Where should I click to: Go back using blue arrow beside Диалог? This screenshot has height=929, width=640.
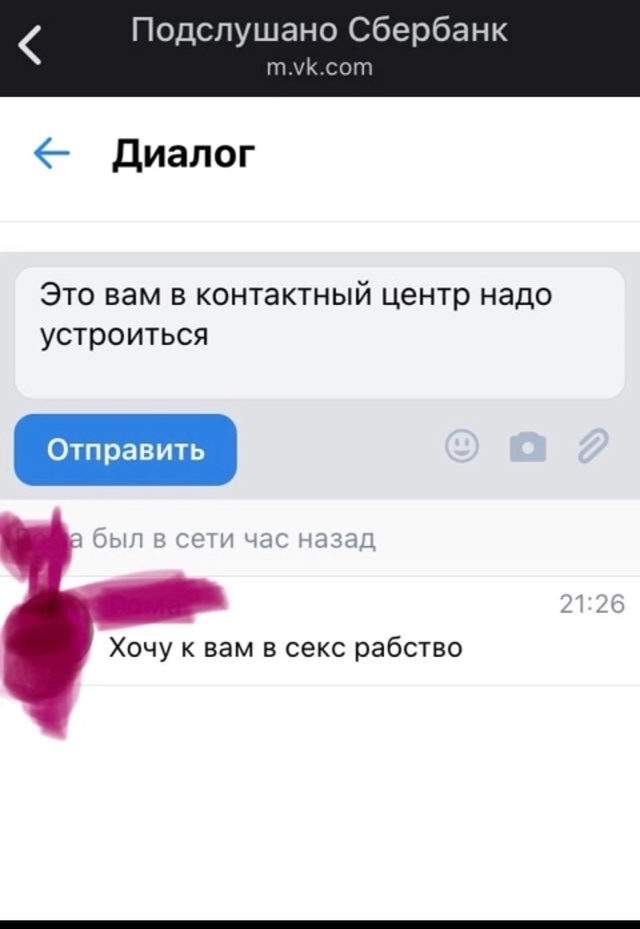pyautogui.click(x=52, y=153)
